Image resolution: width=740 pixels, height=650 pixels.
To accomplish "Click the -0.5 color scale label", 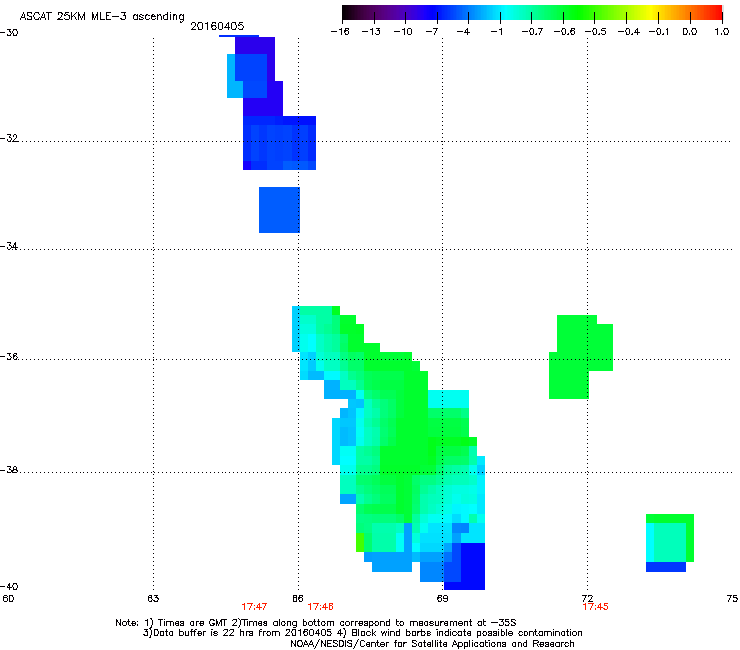I will pyautogui.click(x=596, y=32).
